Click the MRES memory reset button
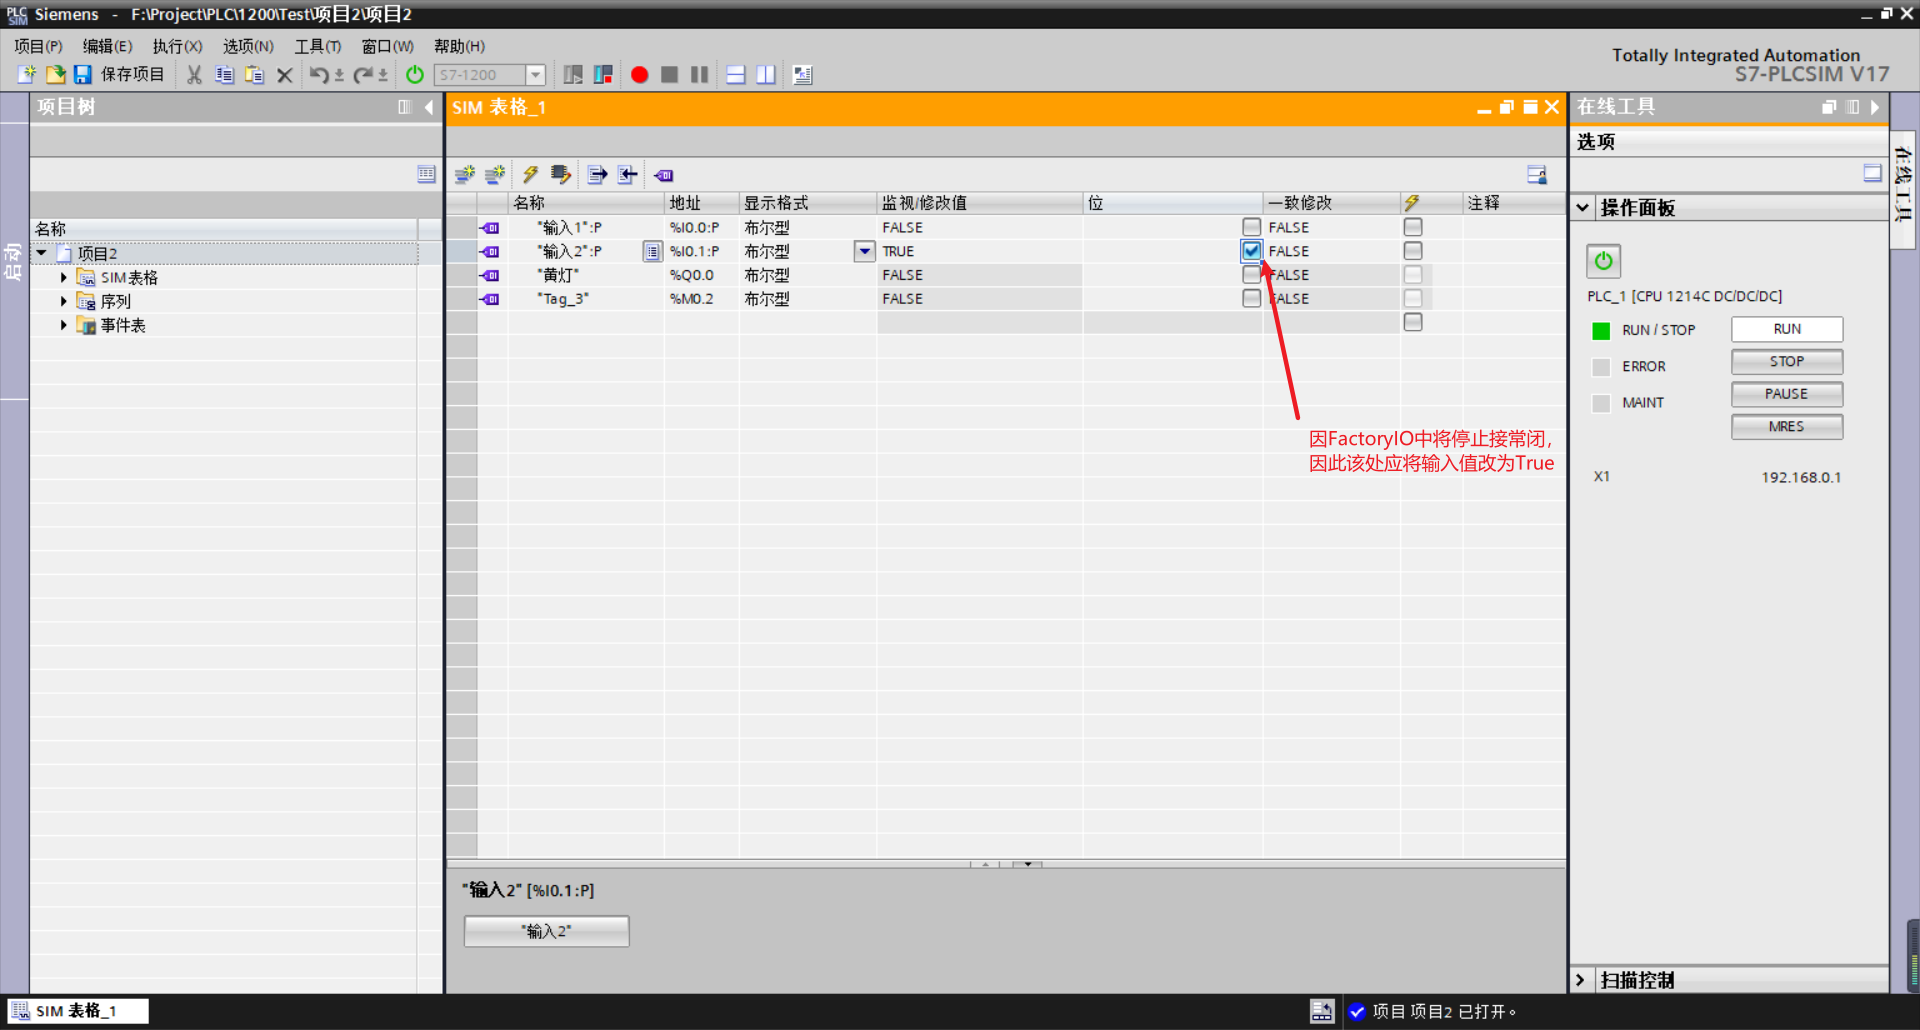This screenshot has width=1920, height=1030. [1786, 426]
